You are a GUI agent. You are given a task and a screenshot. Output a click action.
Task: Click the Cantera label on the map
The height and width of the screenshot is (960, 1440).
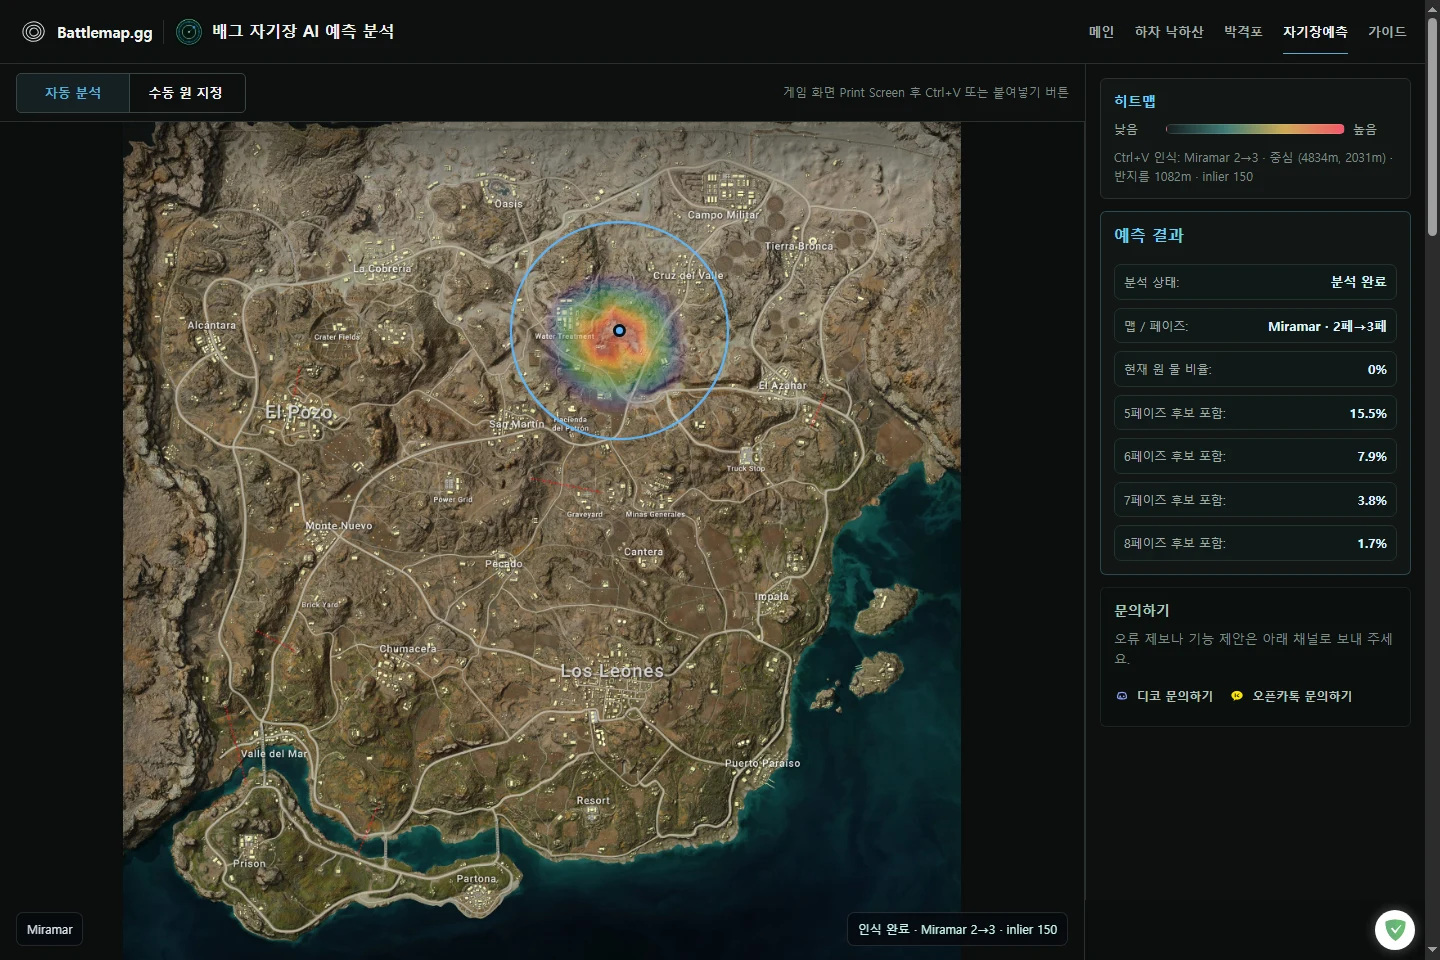click(644, 552)
